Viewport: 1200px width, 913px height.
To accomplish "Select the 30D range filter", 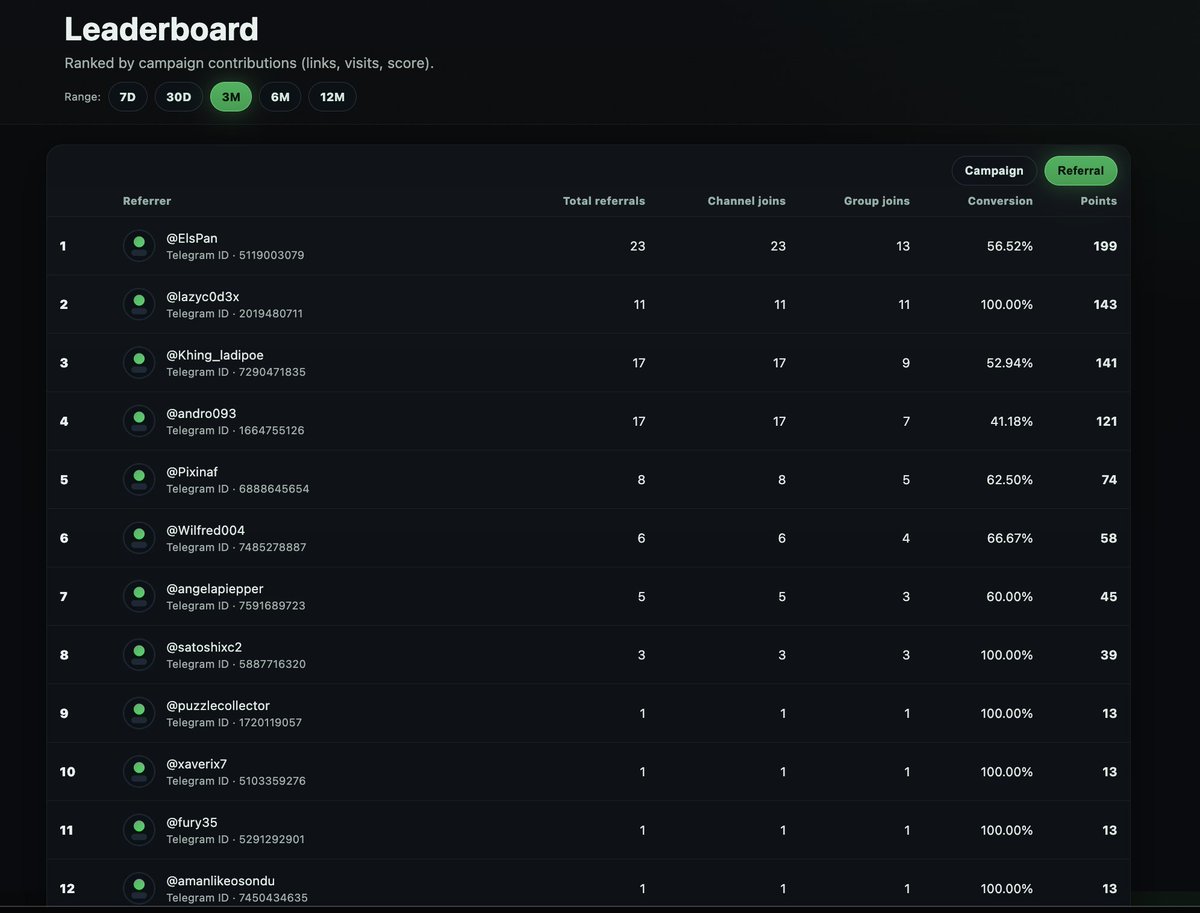I will (179, 97).
